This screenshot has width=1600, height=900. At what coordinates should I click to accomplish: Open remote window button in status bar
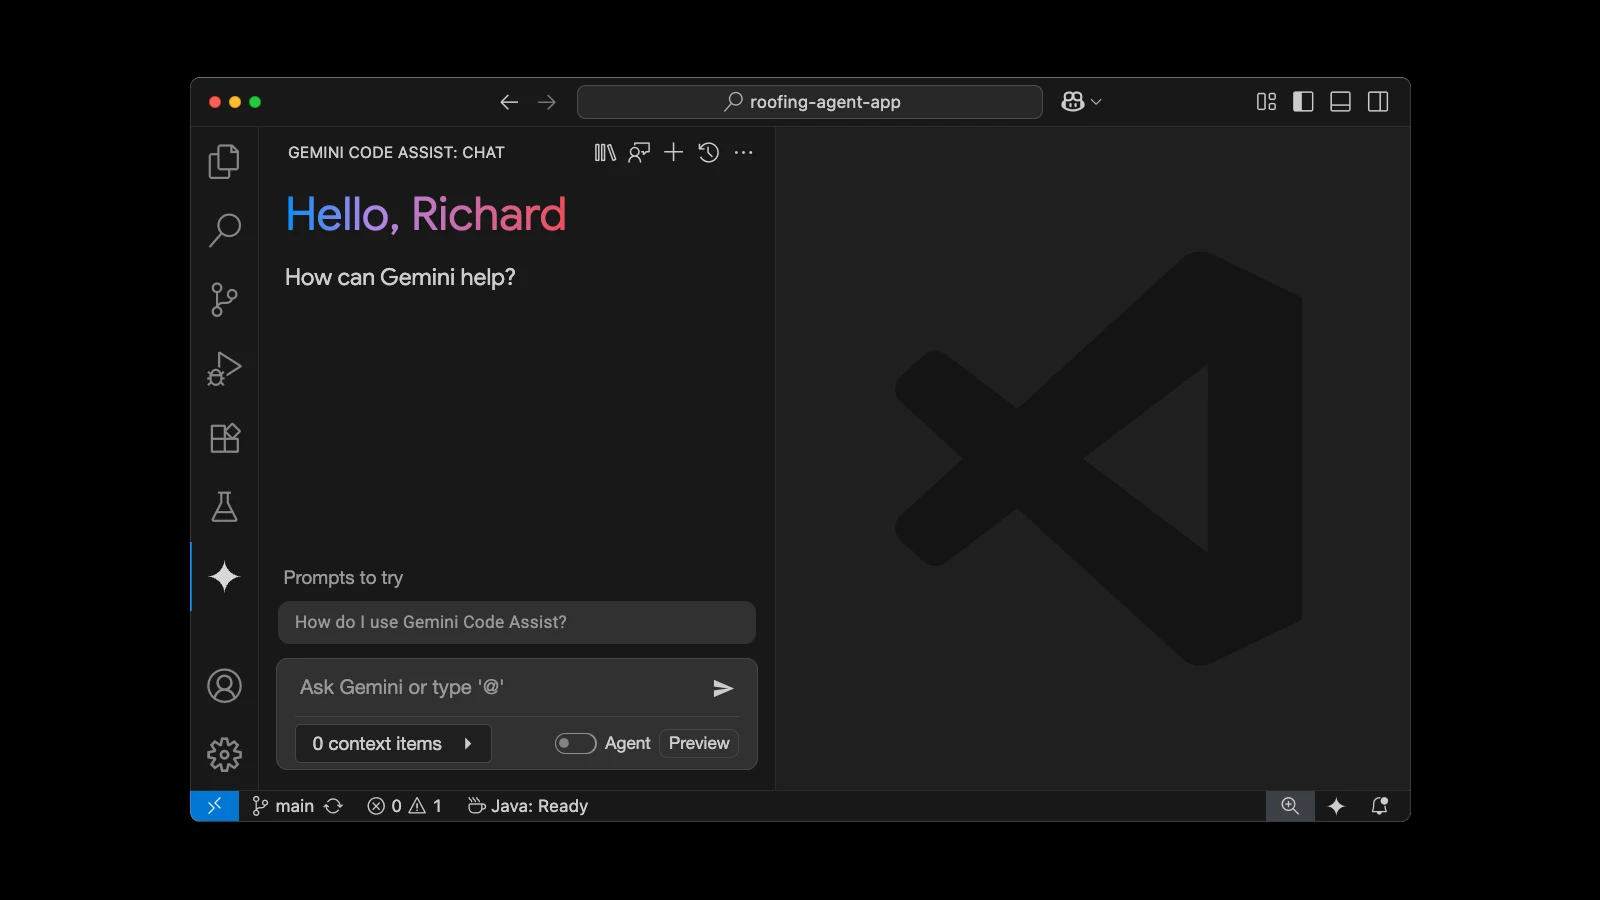point(214,806)
